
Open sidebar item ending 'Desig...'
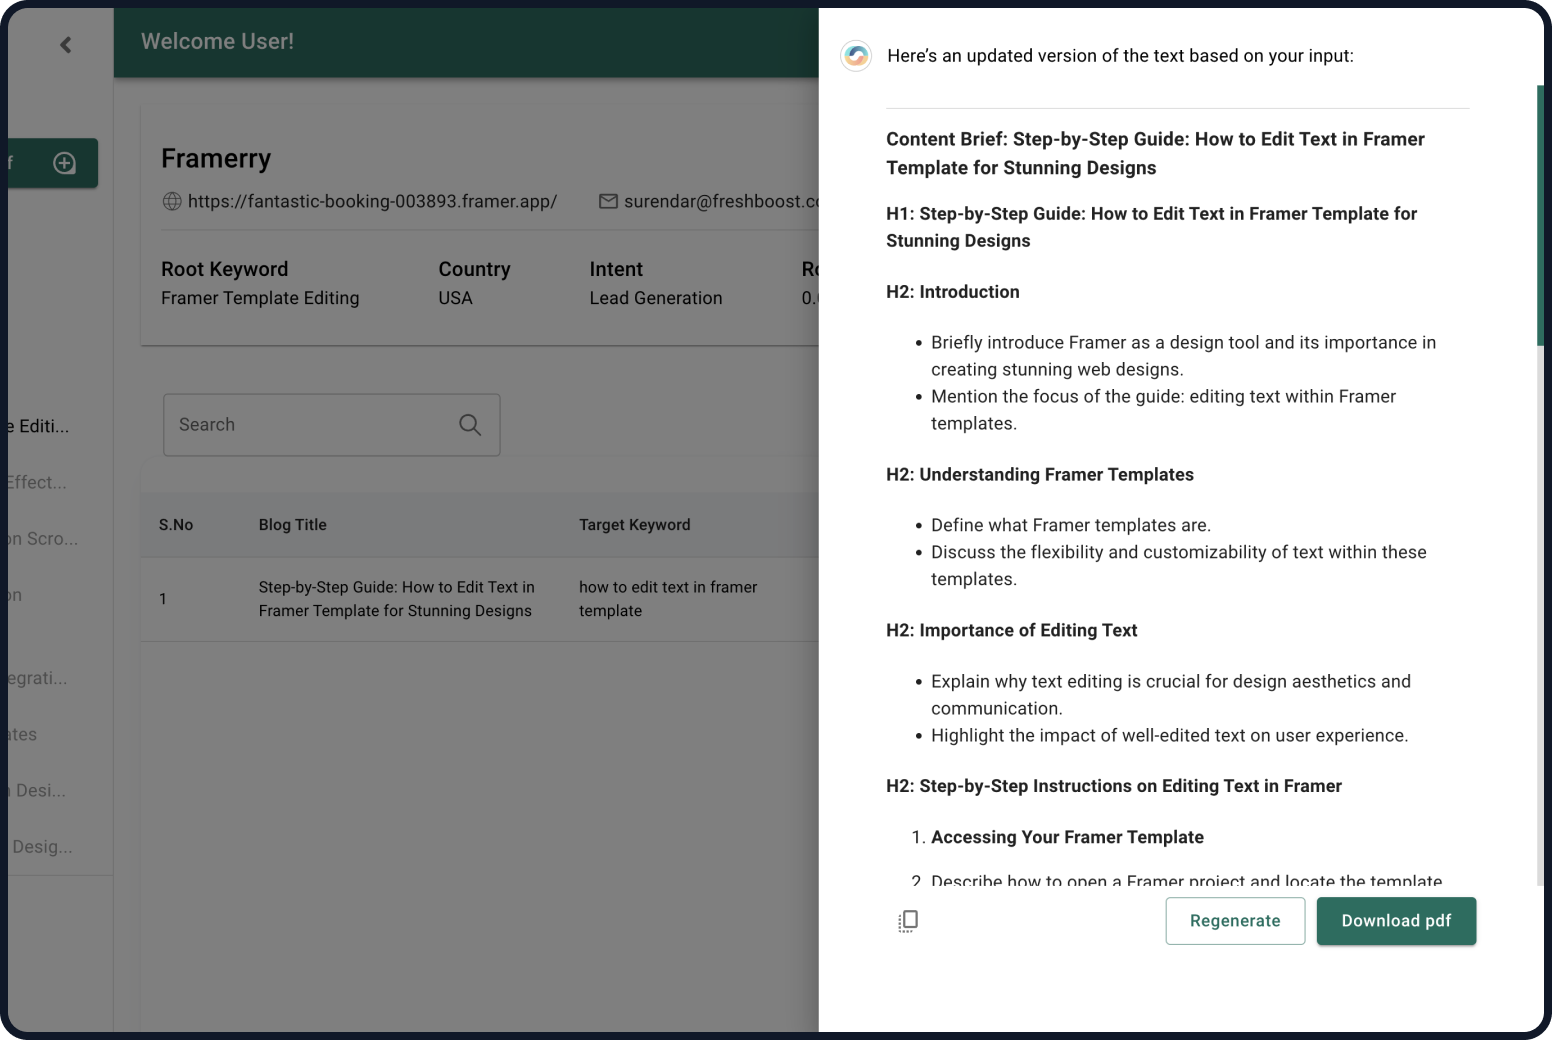(x=40, y=846)
